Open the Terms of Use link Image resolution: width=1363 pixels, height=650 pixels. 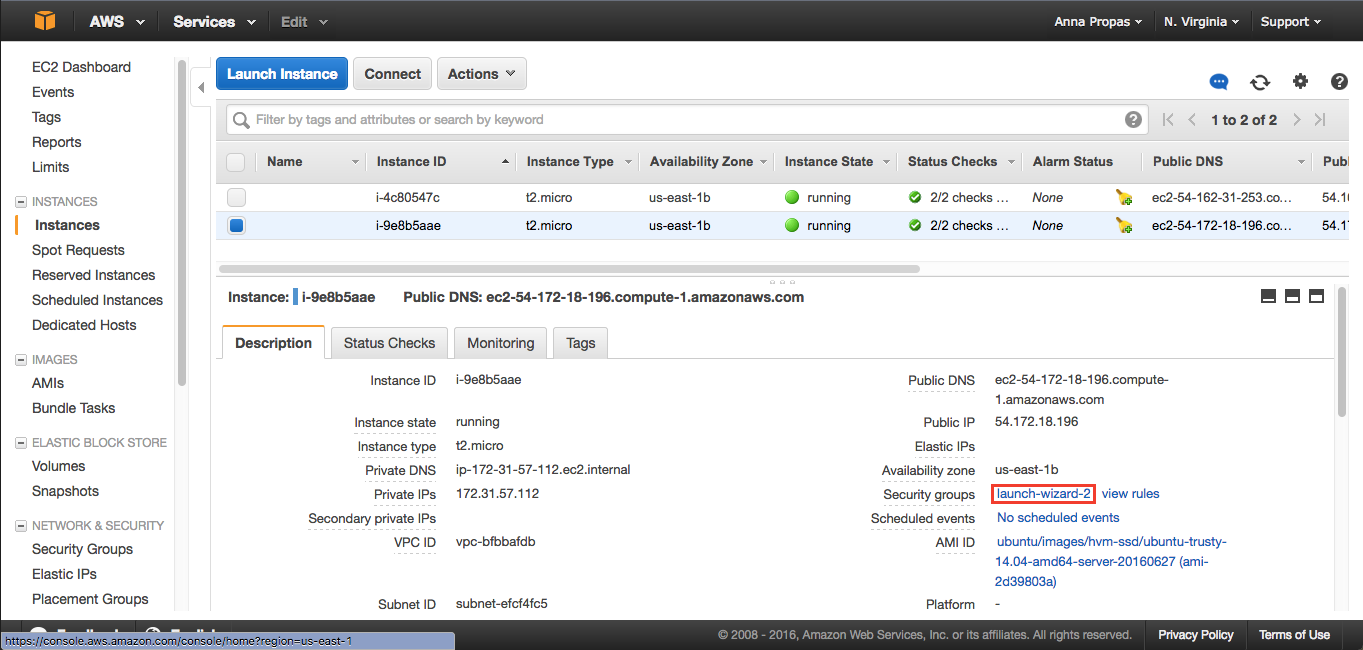click(x=1294, y=635)
